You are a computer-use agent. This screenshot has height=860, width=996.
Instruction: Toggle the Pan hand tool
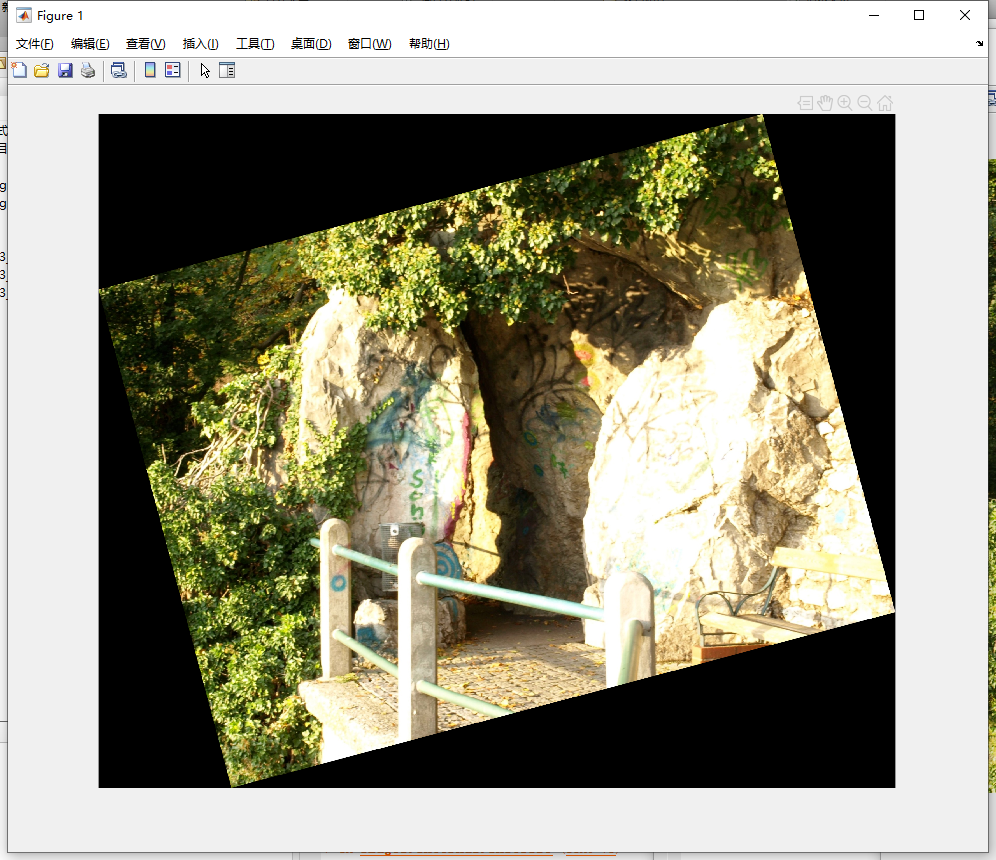(x=825, y=102)
